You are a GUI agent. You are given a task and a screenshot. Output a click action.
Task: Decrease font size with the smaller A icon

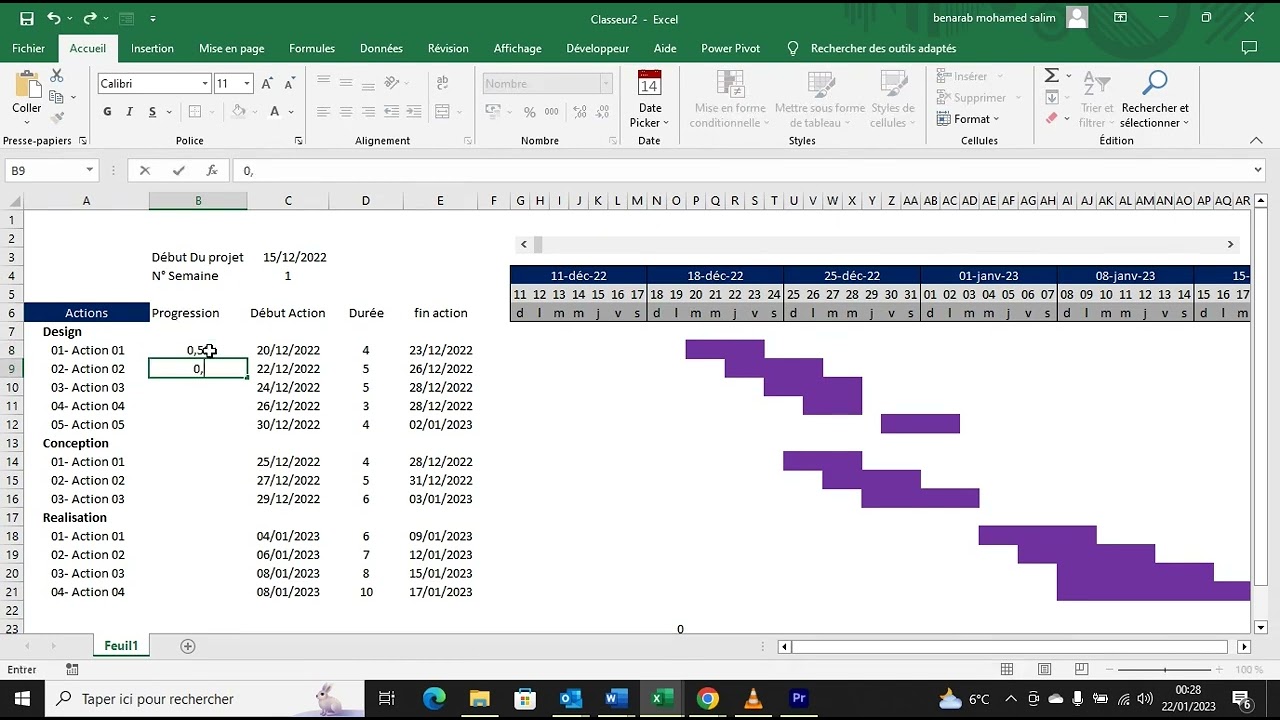[x=289, y=84]
